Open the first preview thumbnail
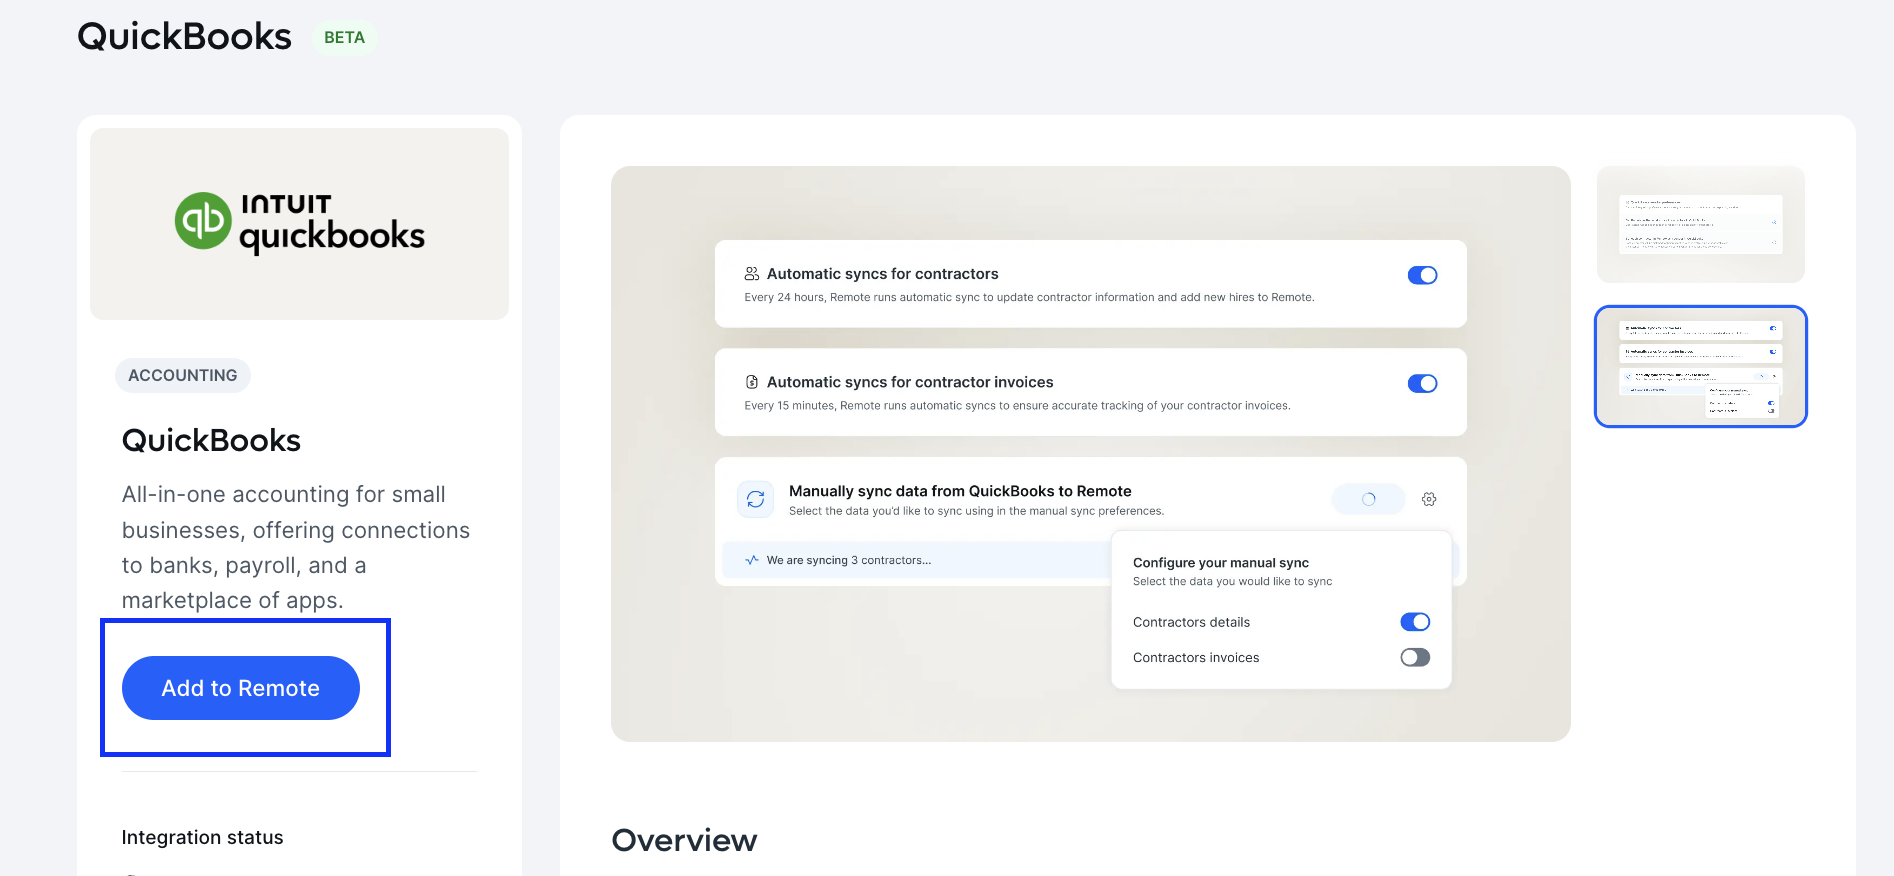Screen dimensions: 1894x876 click(1700, 224)
